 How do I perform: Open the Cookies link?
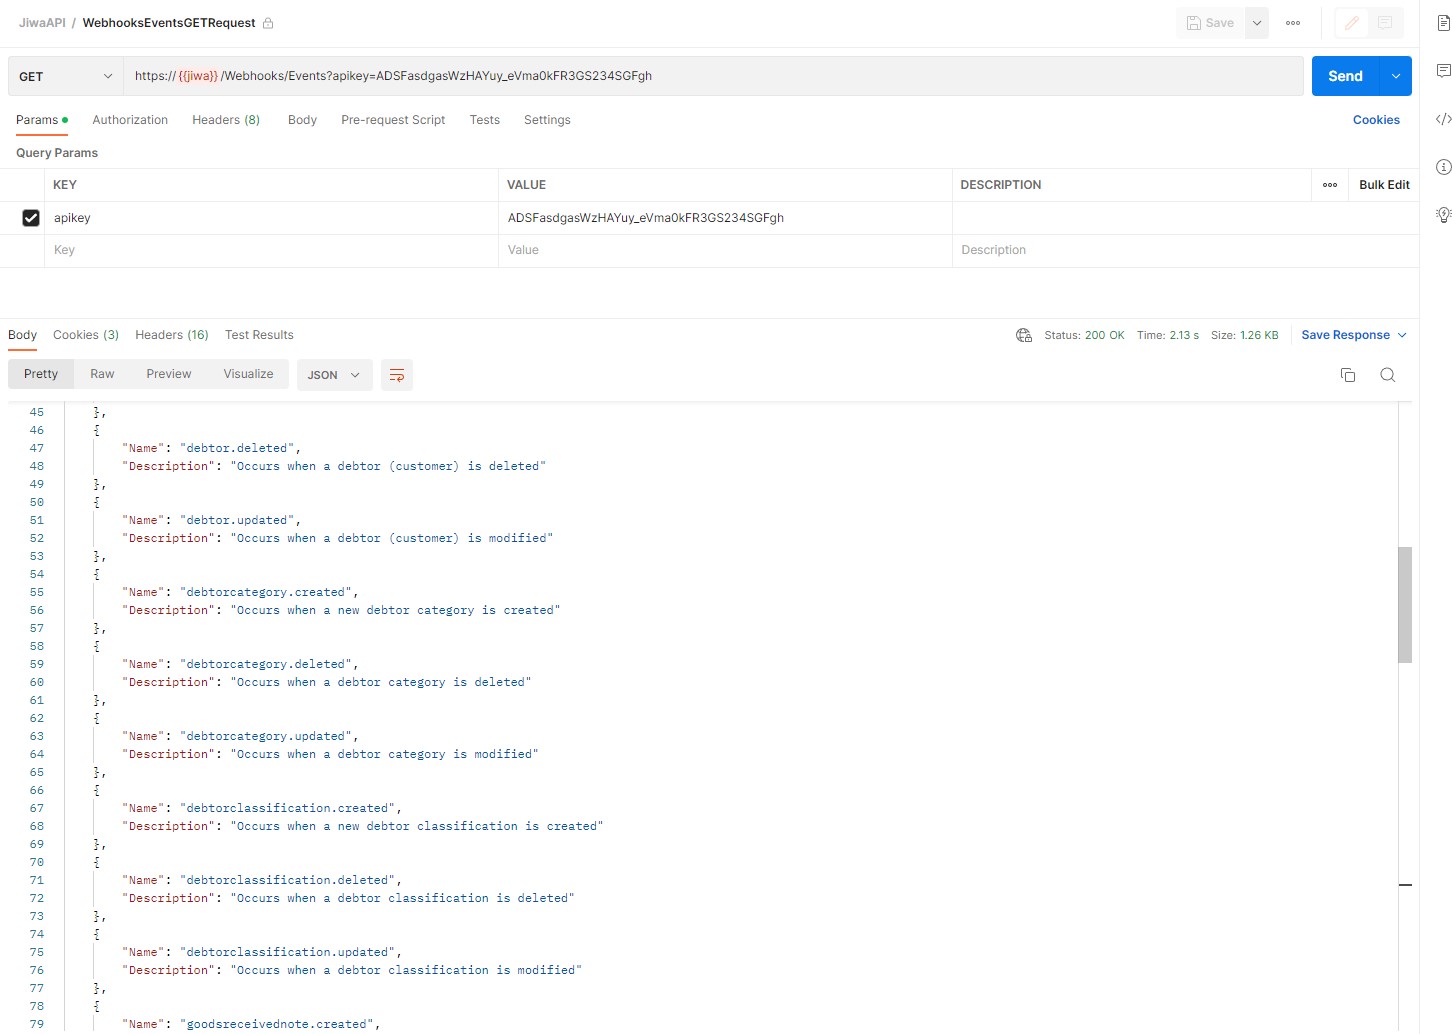(1376, 120)
